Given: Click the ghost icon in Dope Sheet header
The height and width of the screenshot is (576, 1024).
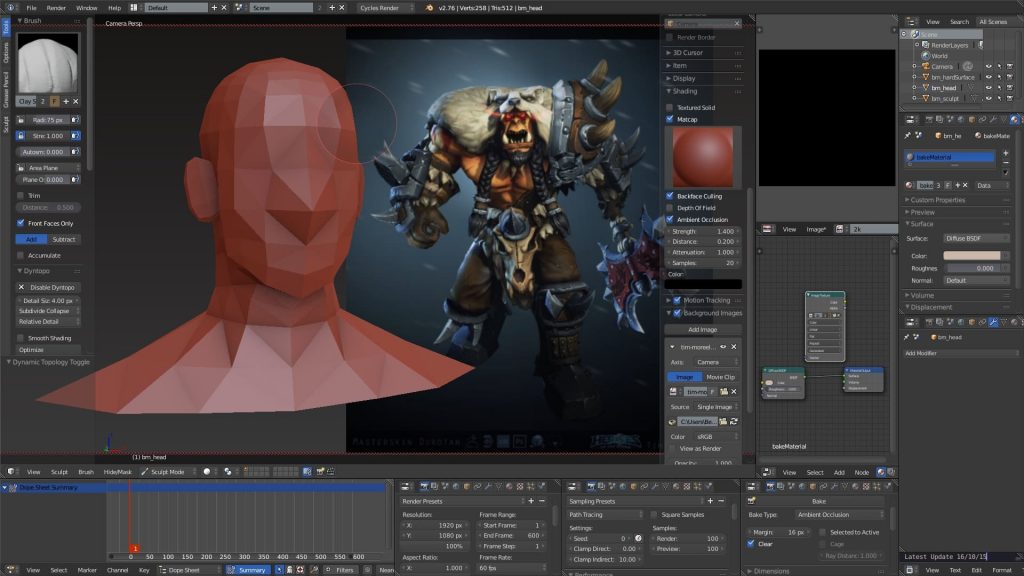Looking at the screenshot, I should coord(289,570).
